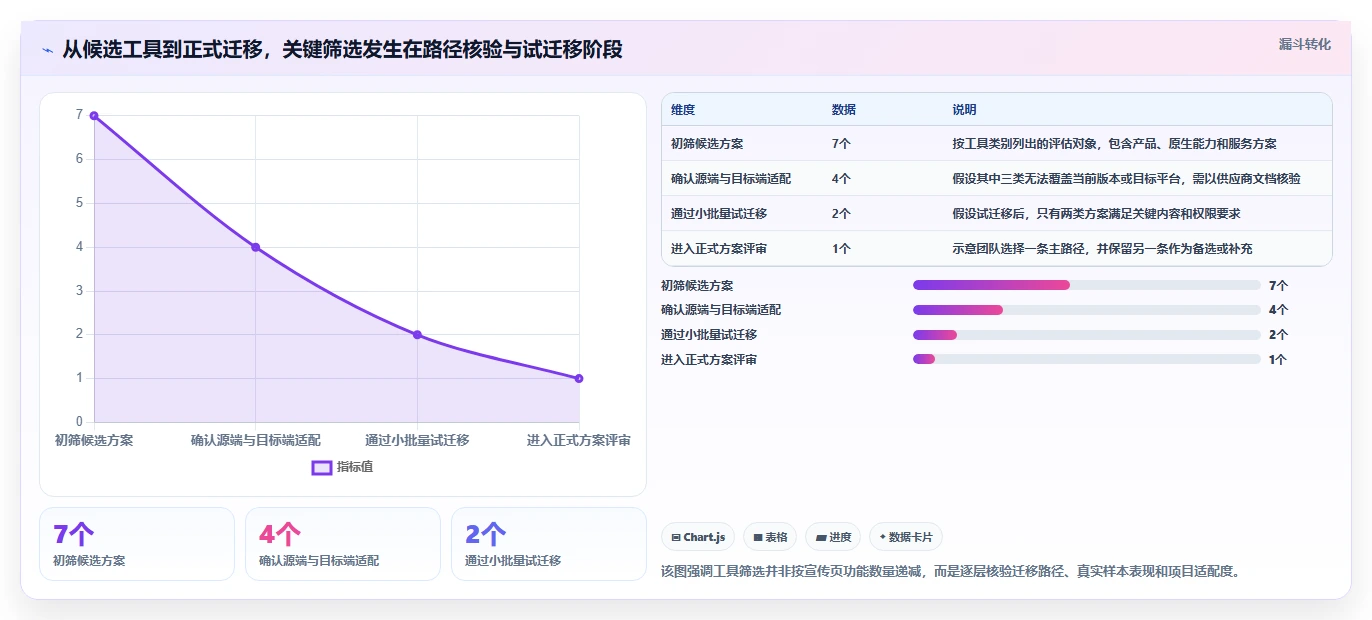Click the description starting 假设试迁移后

pos(1097,214)
